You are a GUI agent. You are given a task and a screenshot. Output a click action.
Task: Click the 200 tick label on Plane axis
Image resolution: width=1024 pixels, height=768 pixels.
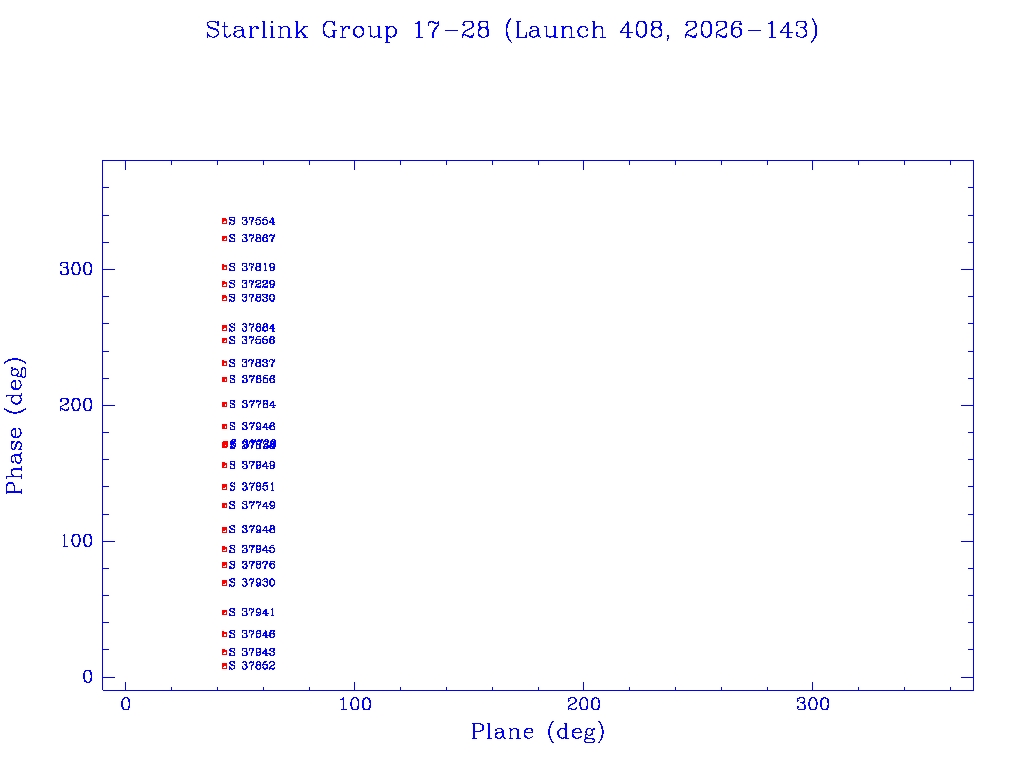coord(583,704)
